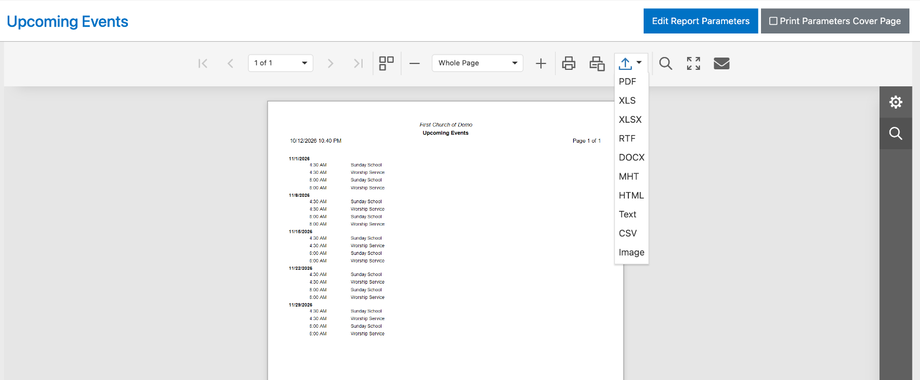920x380 pixels.
Task: Click the 11/22/2026 date heading
Action: 300,268
